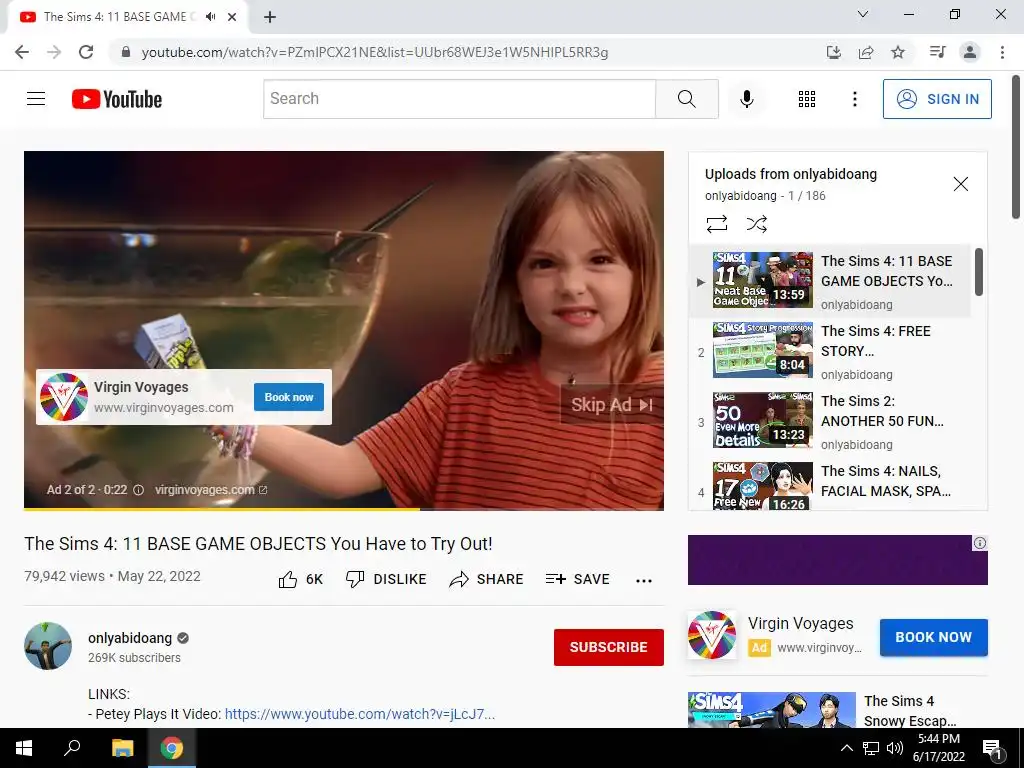Visit virginvoyages.com link in the ad bar
The width and height of the screenshot is (1024, 768).
[x=211, y=490]
